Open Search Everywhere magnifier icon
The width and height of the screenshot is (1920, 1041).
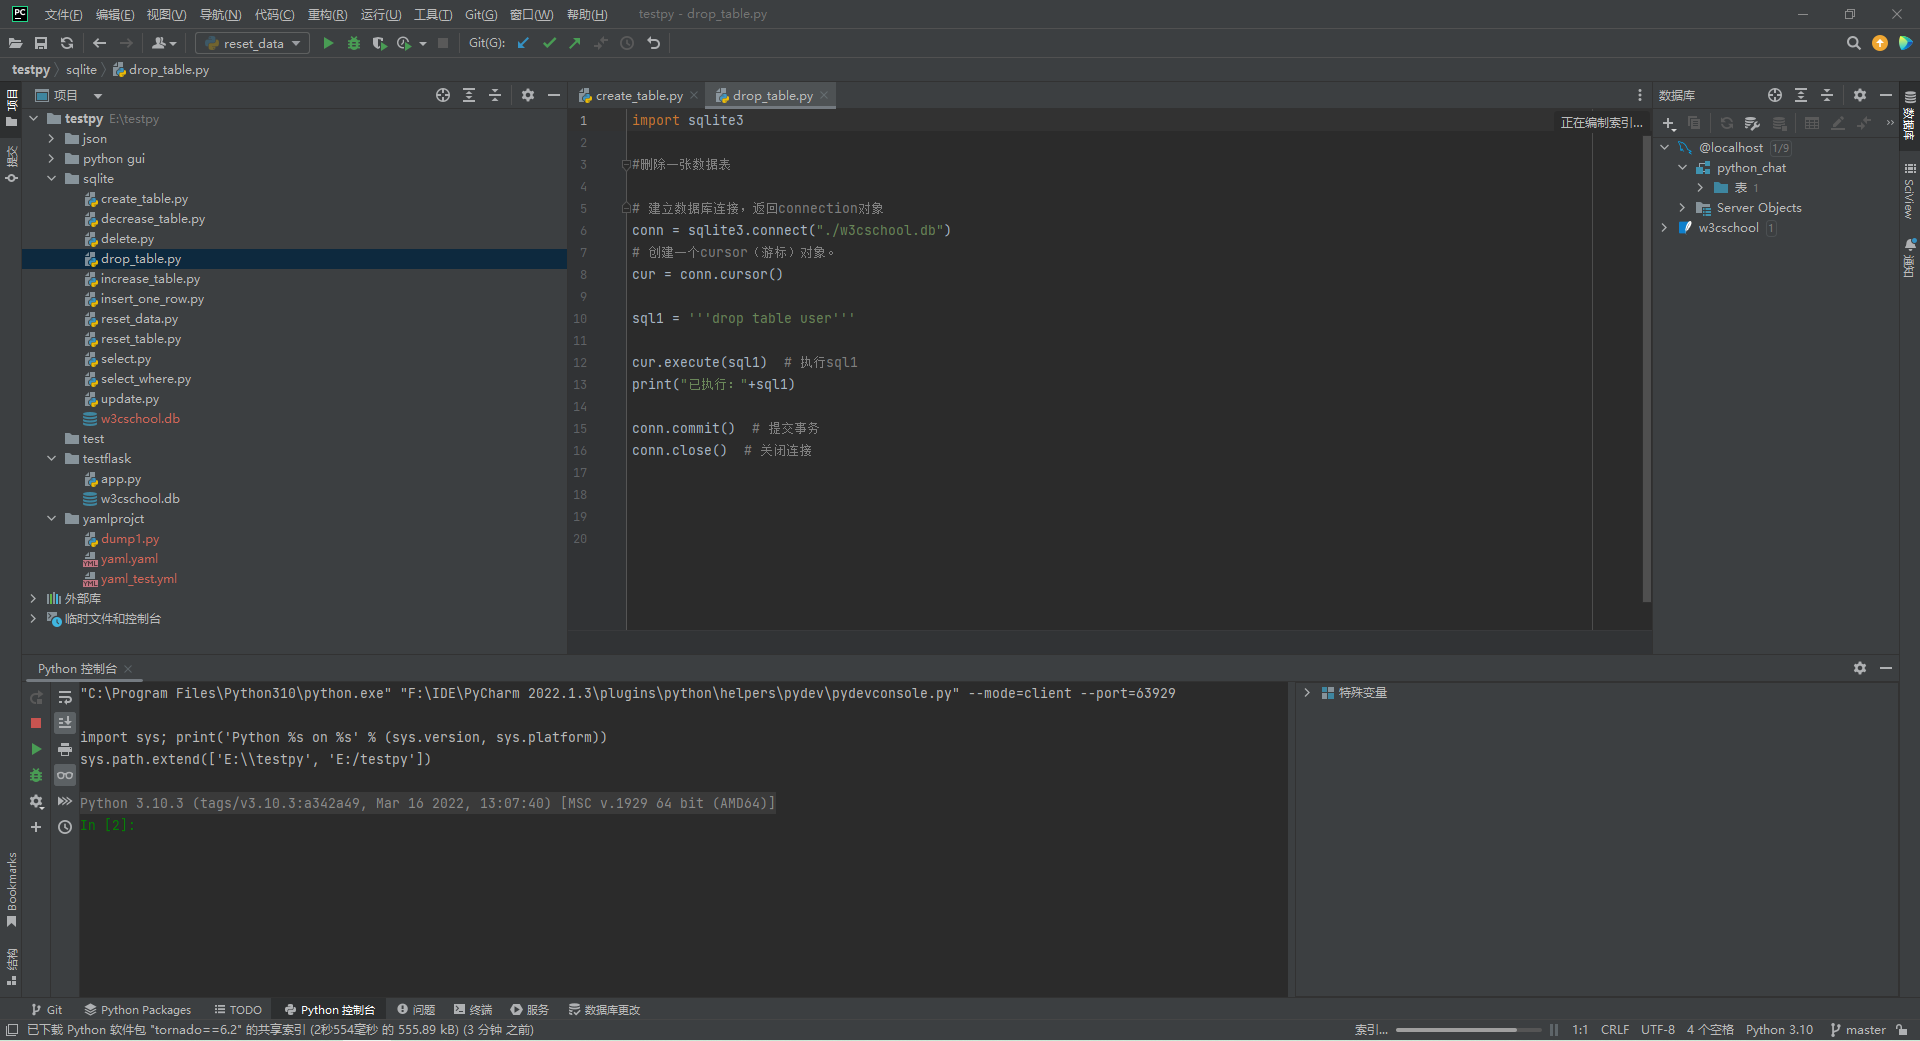pos(1853,43)
